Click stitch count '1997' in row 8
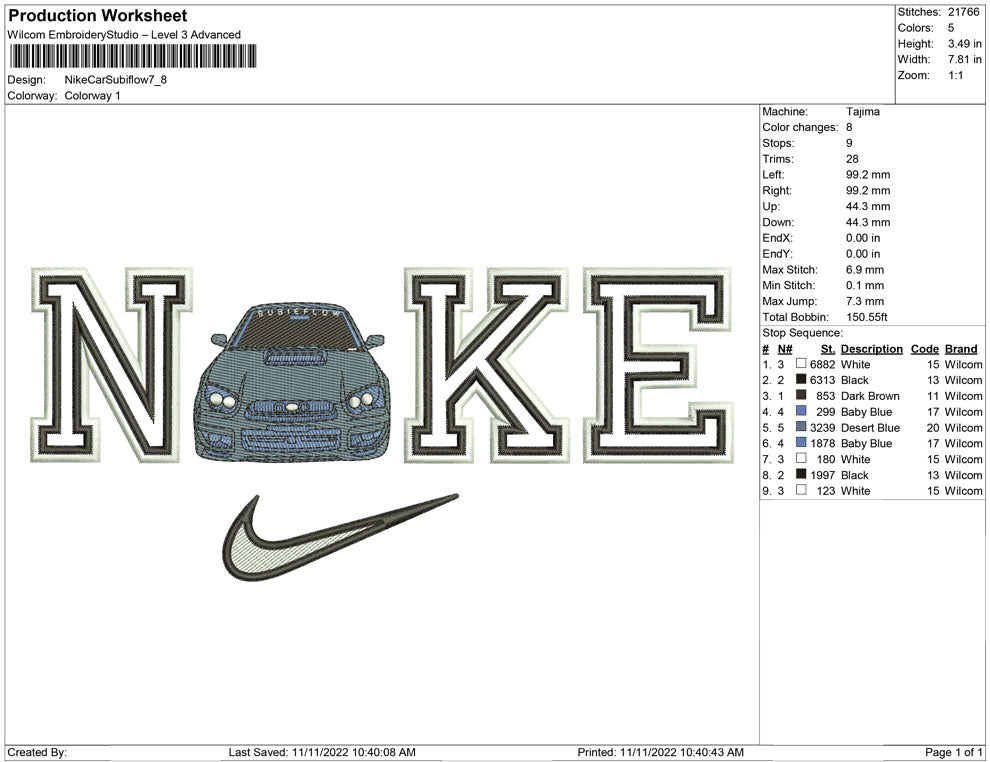 pyautogui.click(x=822, y=475)
